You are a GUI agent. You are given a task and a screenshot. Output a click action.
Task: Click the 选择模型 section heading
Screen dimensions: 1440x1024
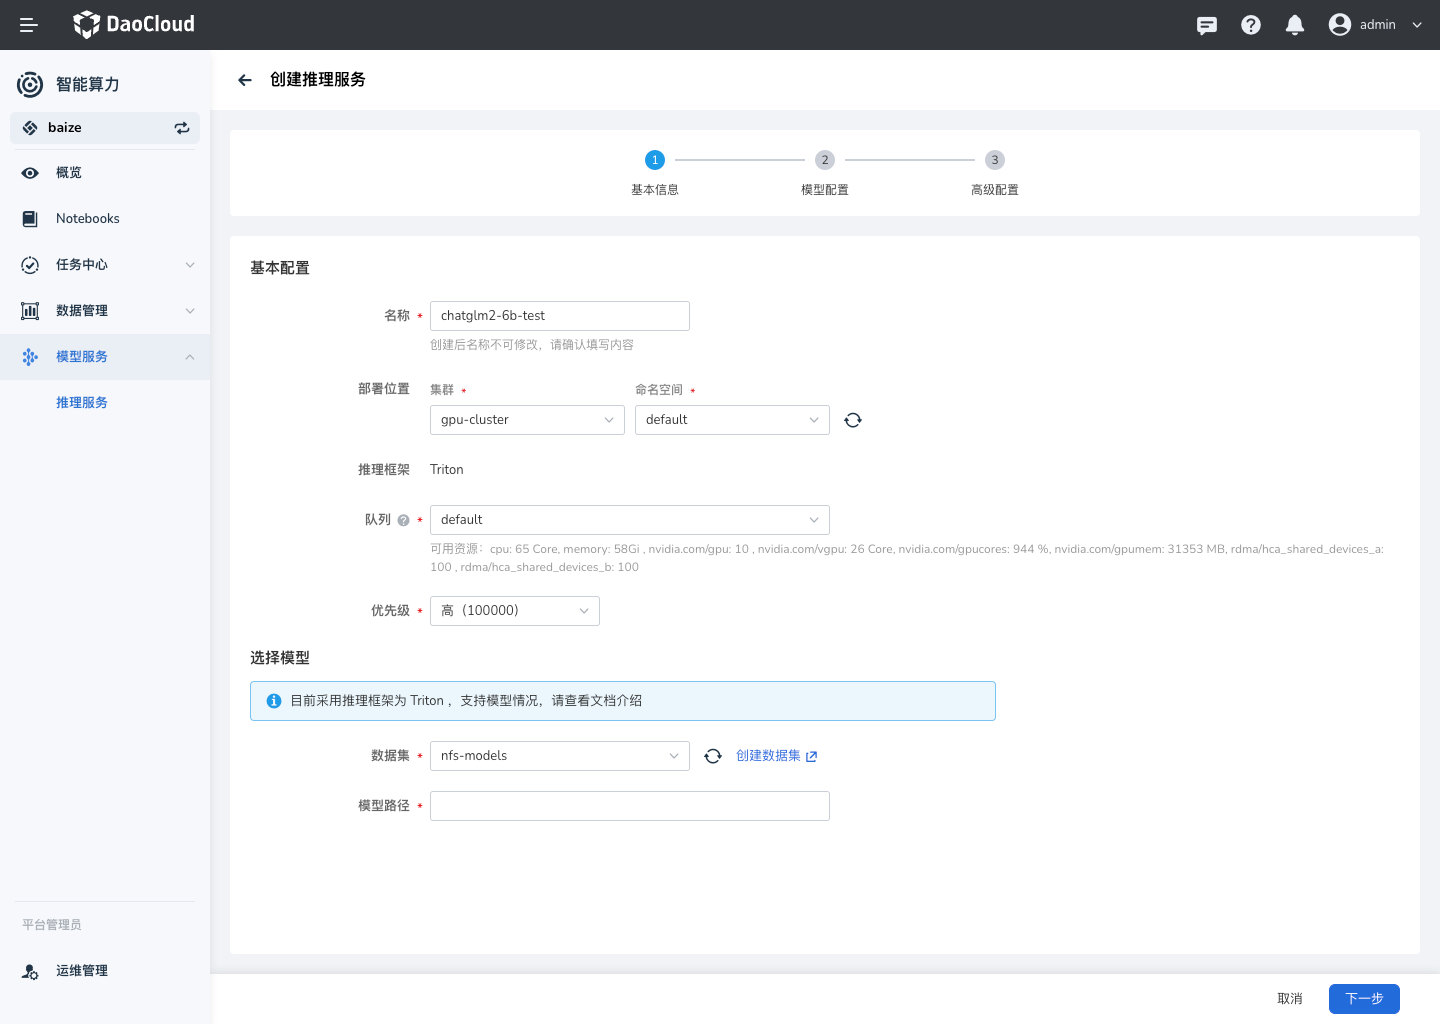coord(280,658)
